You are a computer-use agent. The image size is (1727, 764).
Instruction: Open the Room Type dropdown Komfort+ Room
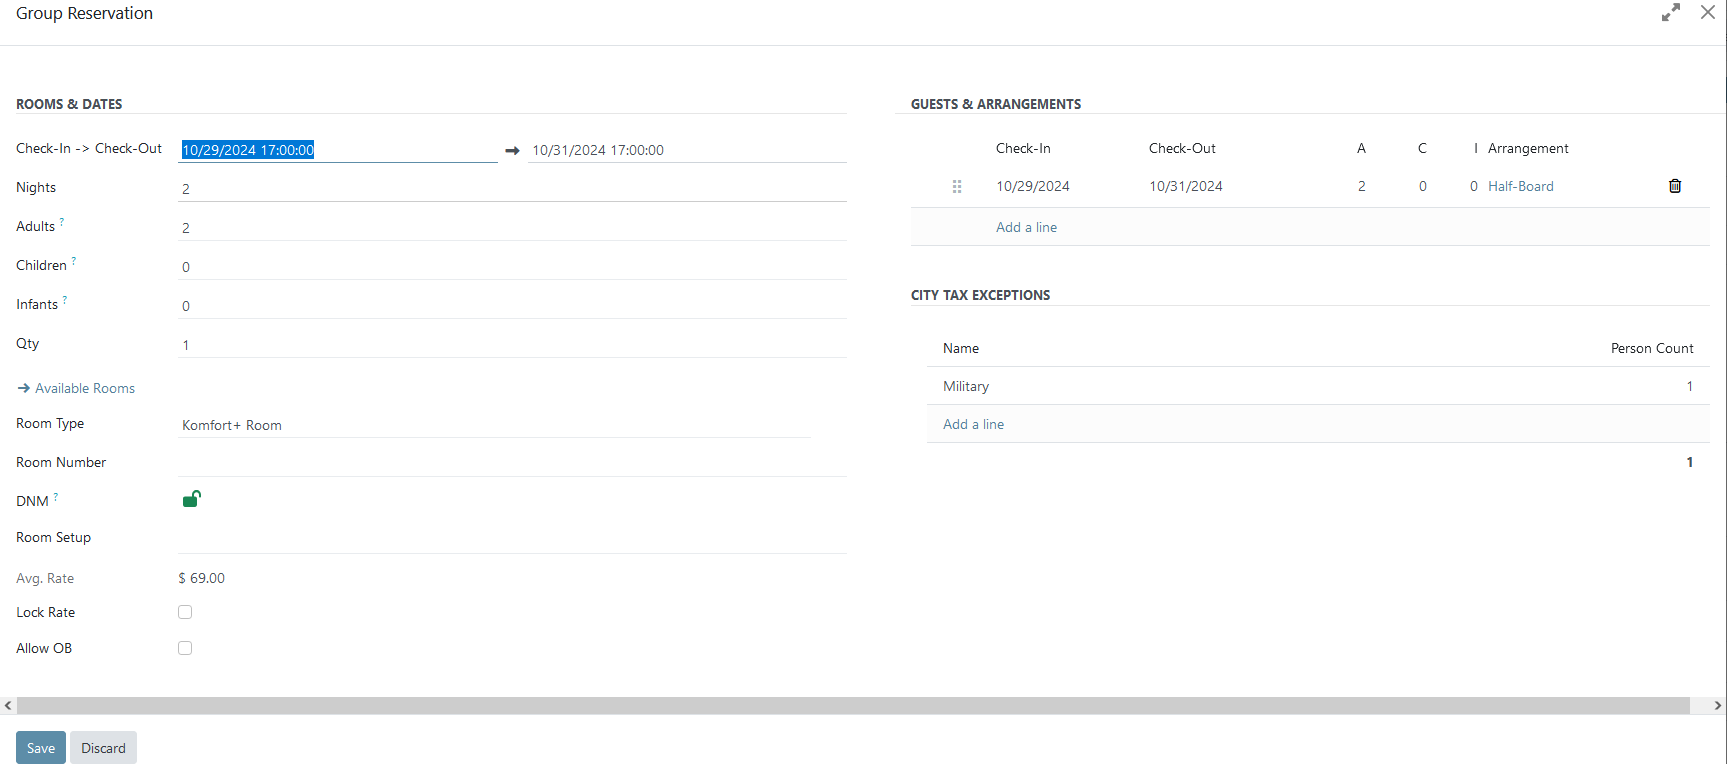(494, 425)
